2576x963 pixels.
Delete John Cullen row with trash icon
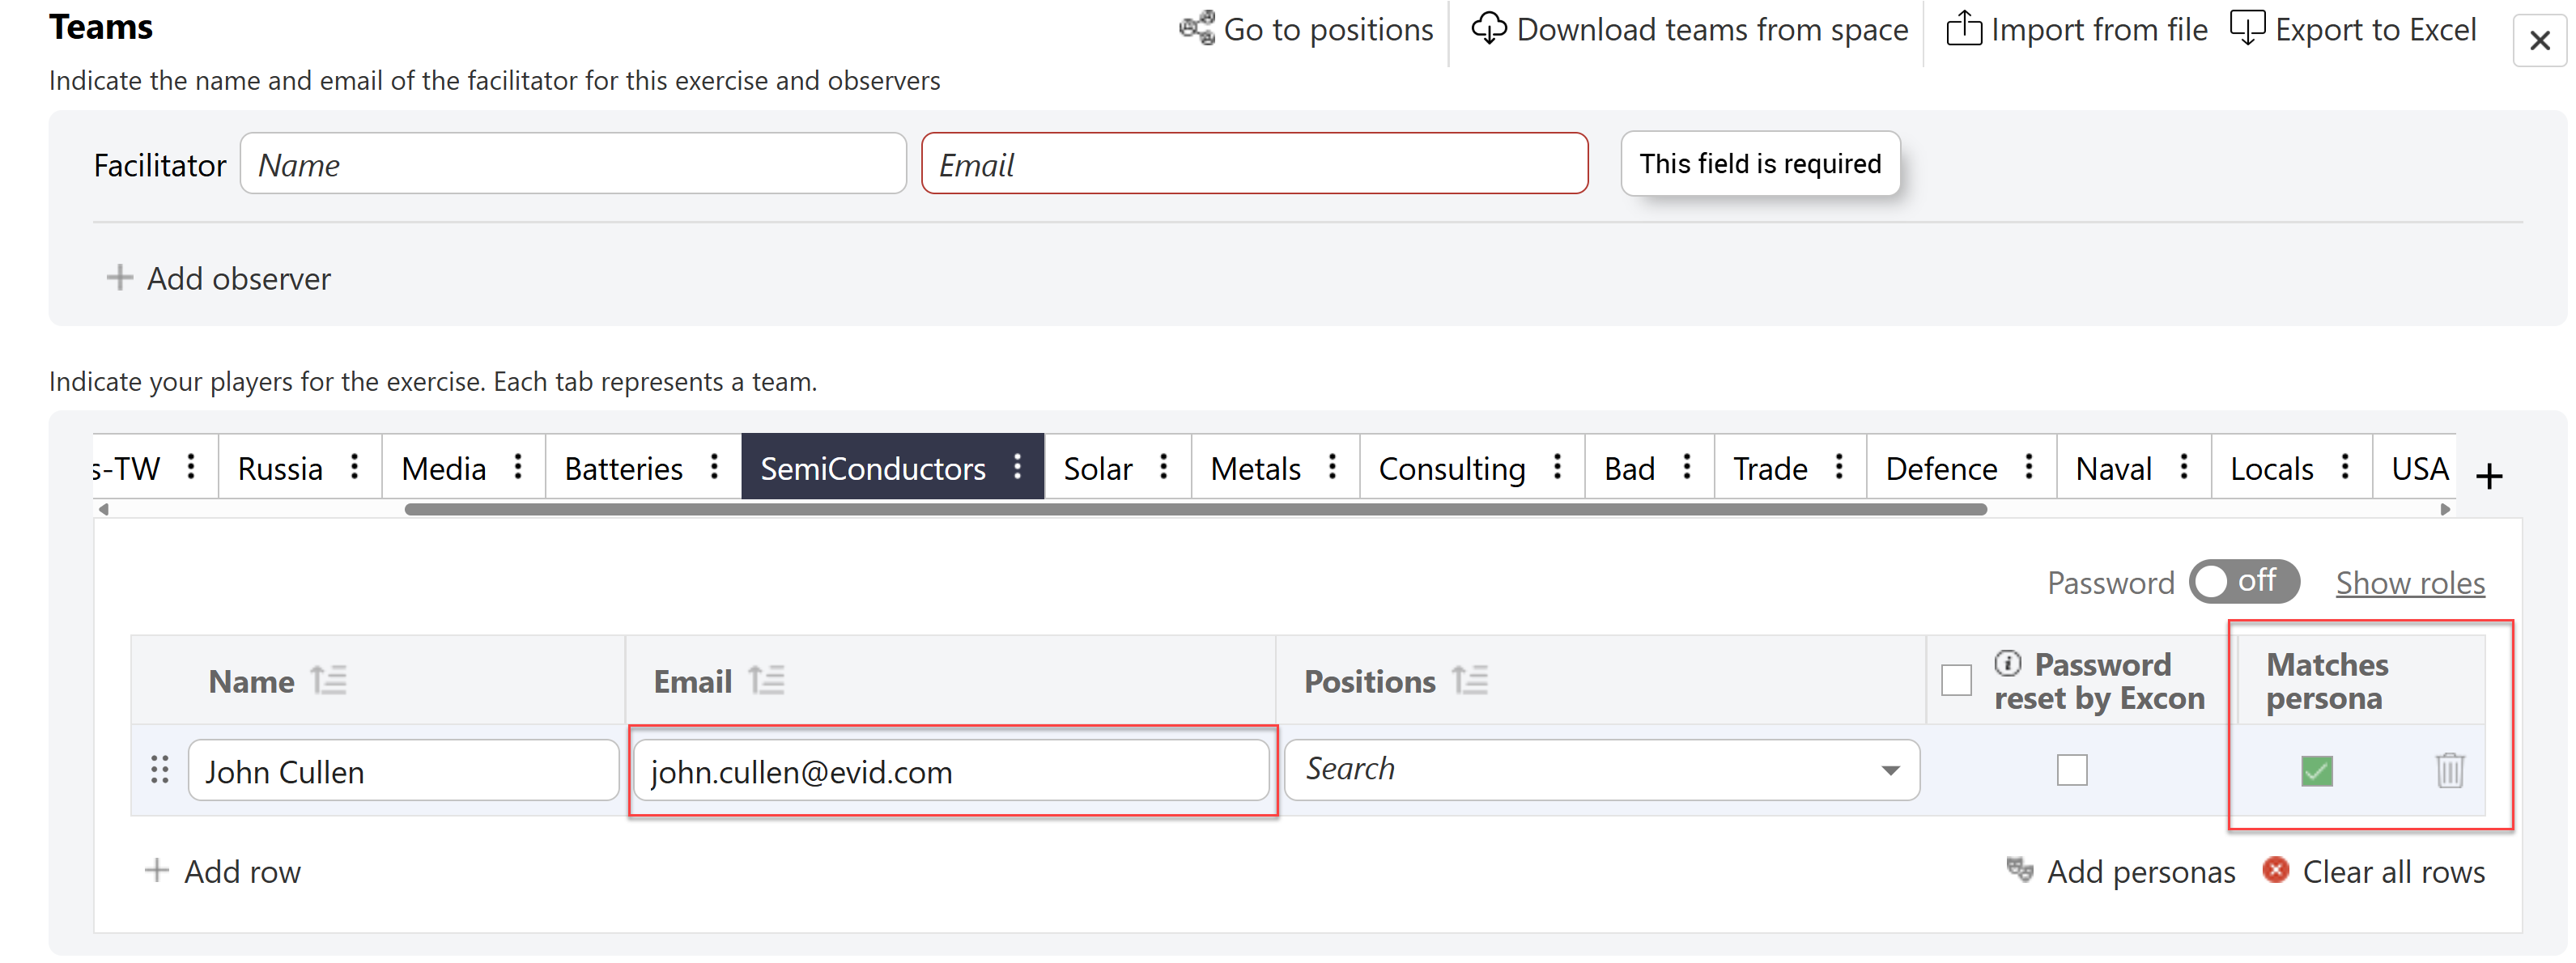[x=2449, y=770]
